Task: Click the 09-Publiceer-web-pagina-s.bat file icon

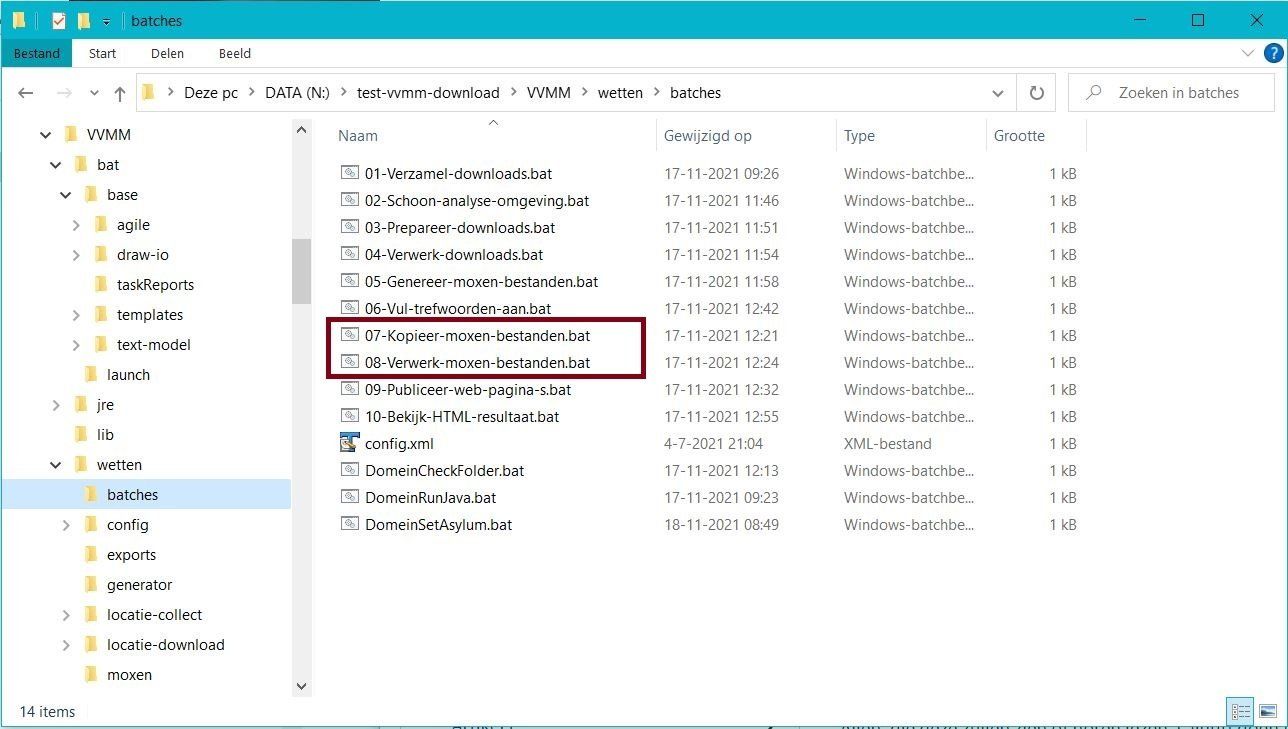Action: (349, 389)
